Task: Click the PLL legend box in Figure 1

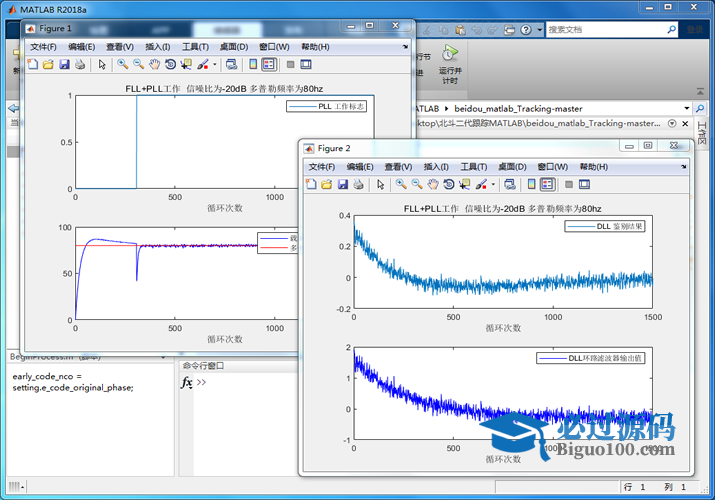Action: (326, 107)
